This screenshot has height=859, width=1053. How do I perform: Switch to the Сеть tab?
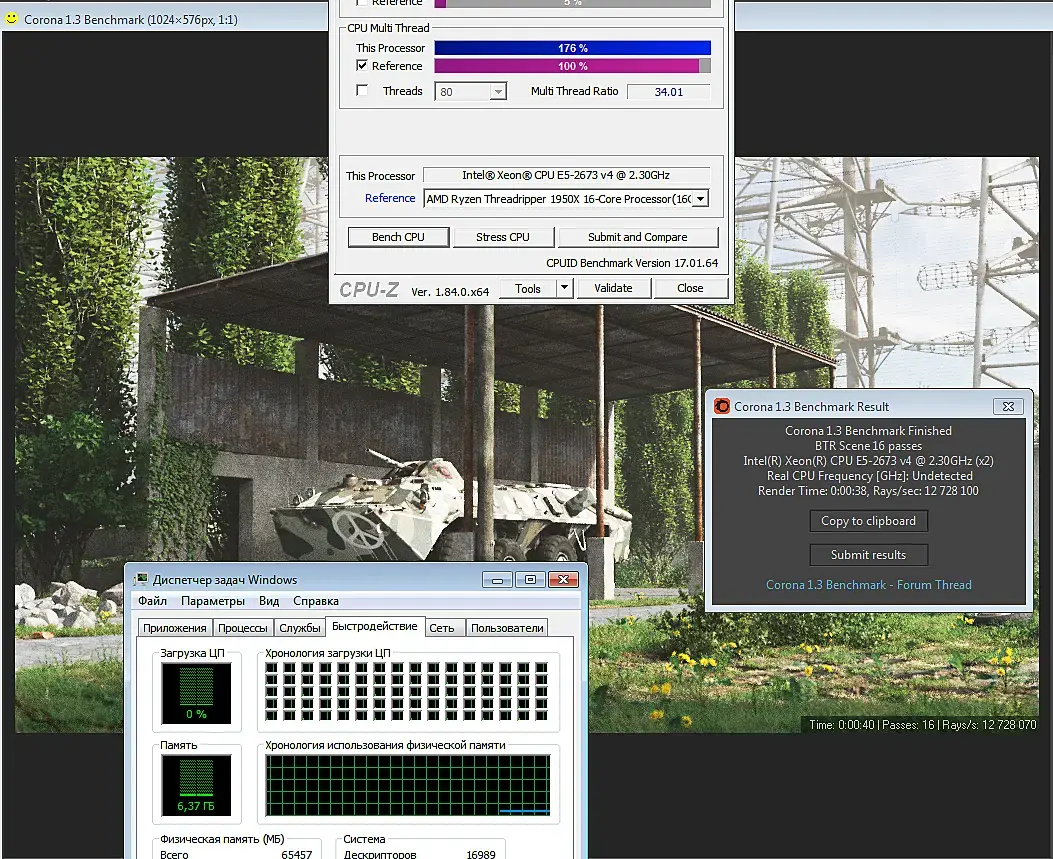[442, 628]
